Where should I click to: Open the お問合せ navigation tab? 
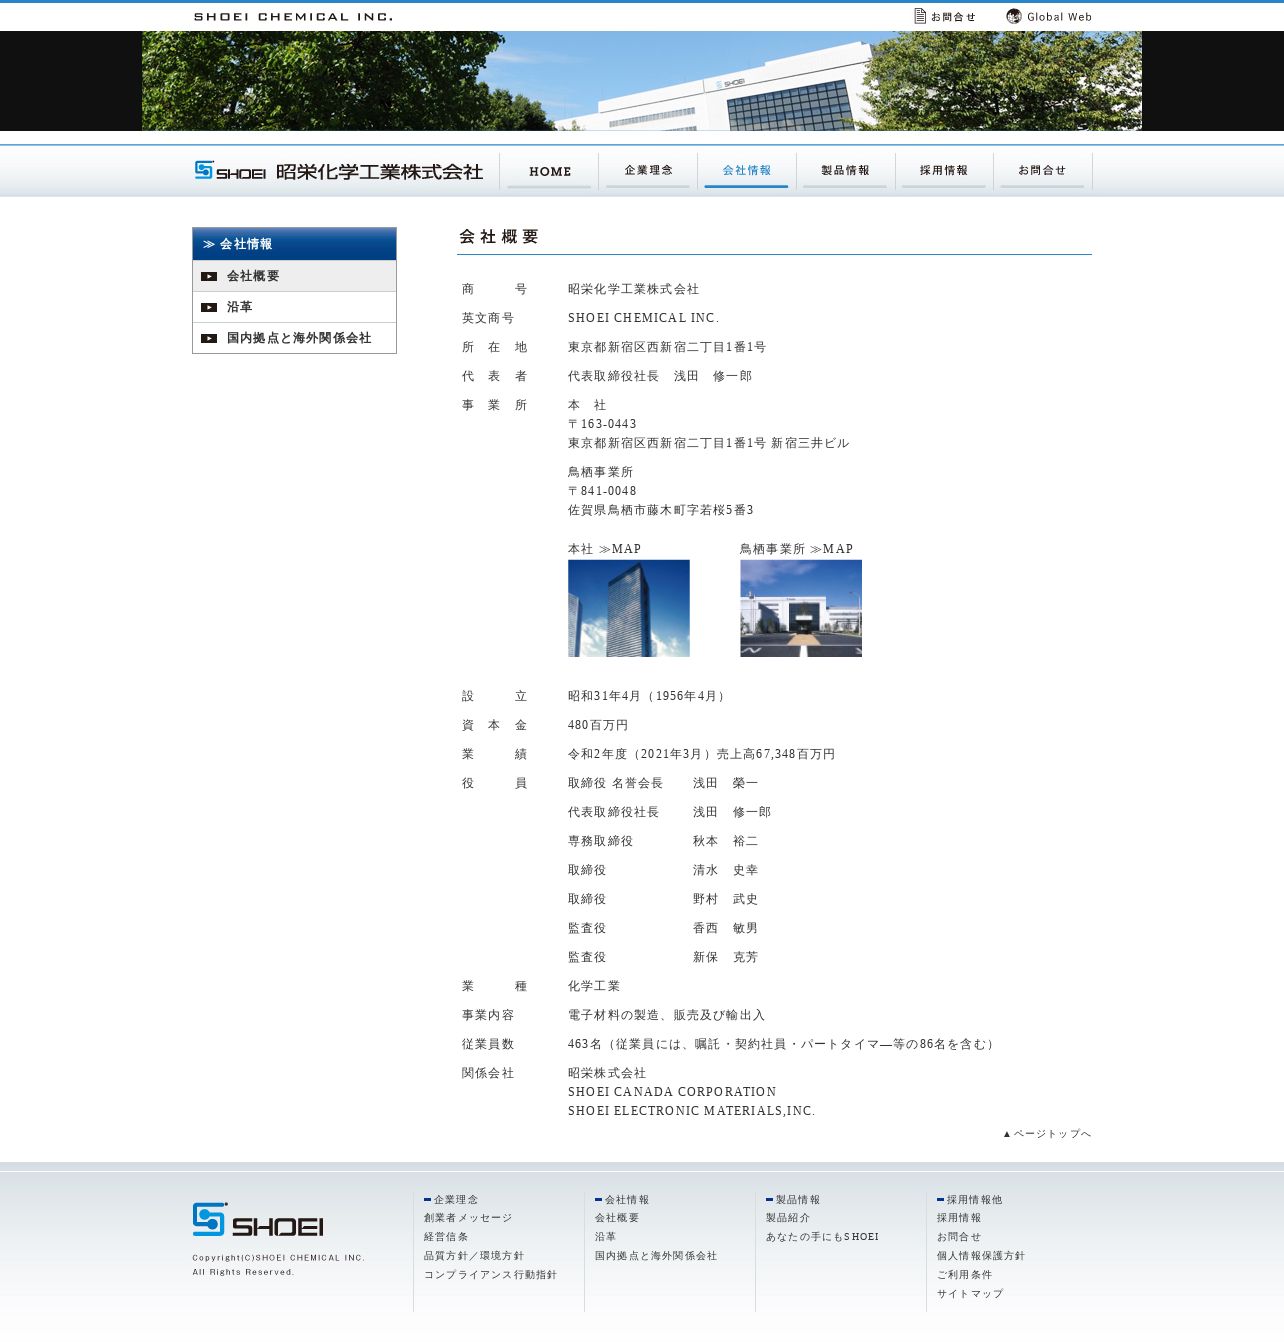1042,171
